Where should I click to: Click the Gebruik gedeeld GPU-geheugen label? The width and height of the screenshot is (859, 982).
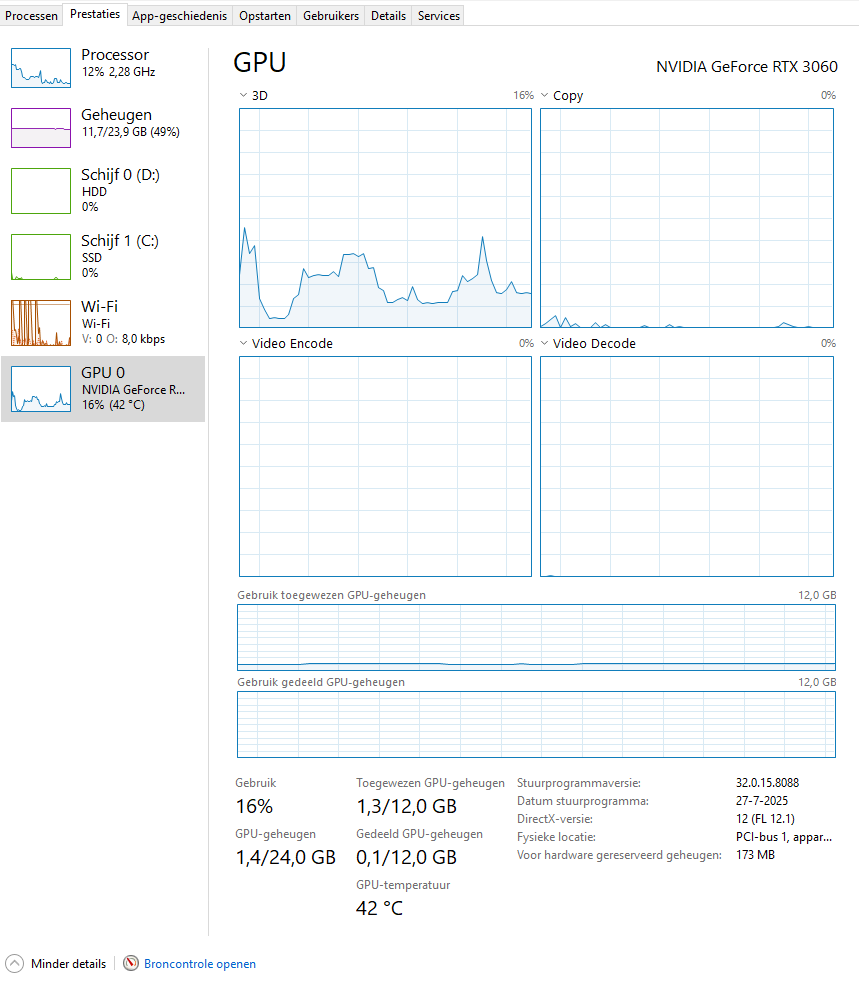[321, 682]
